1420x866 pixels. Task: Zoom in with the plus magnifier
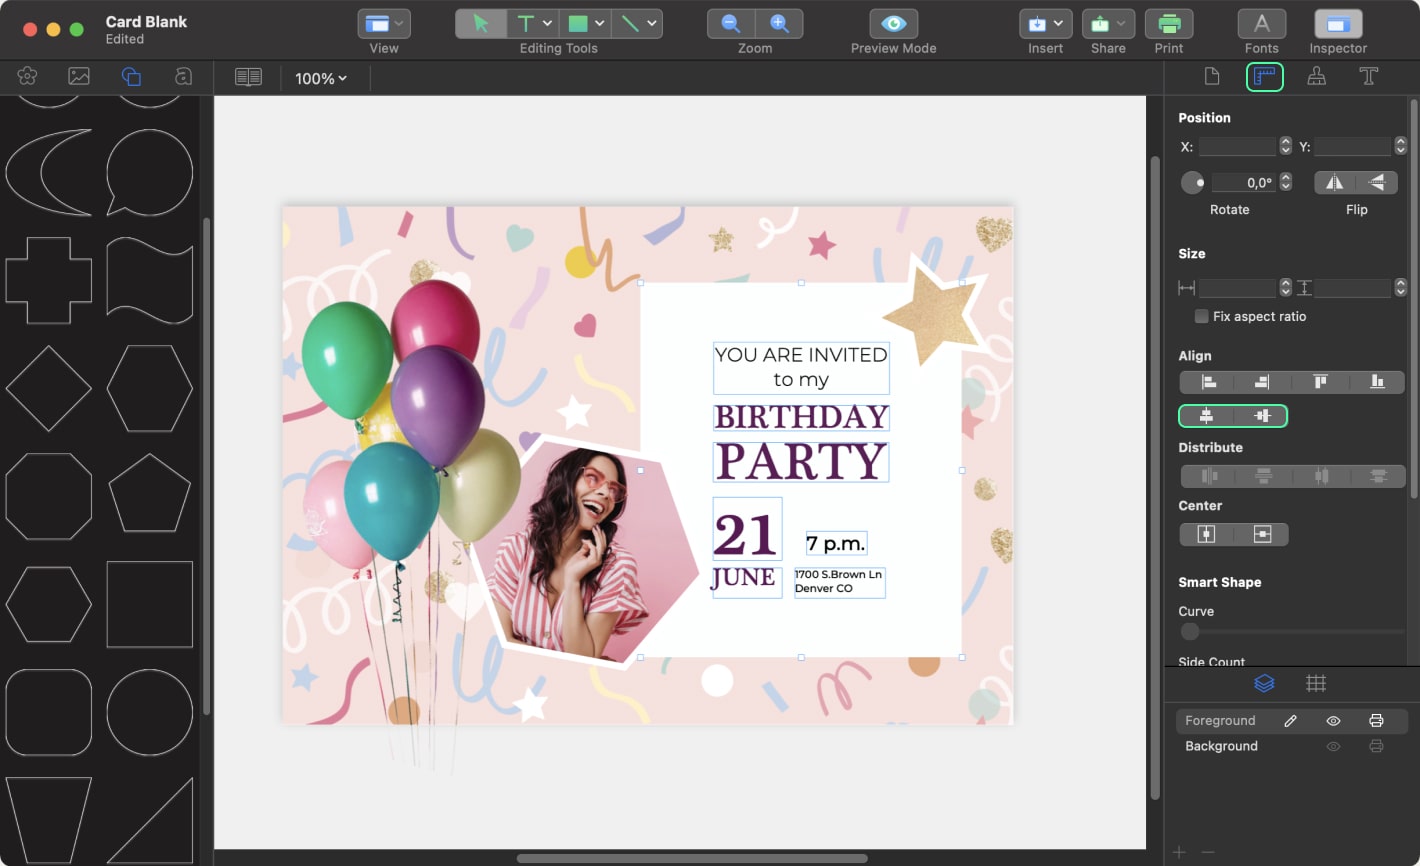point(779,24)
